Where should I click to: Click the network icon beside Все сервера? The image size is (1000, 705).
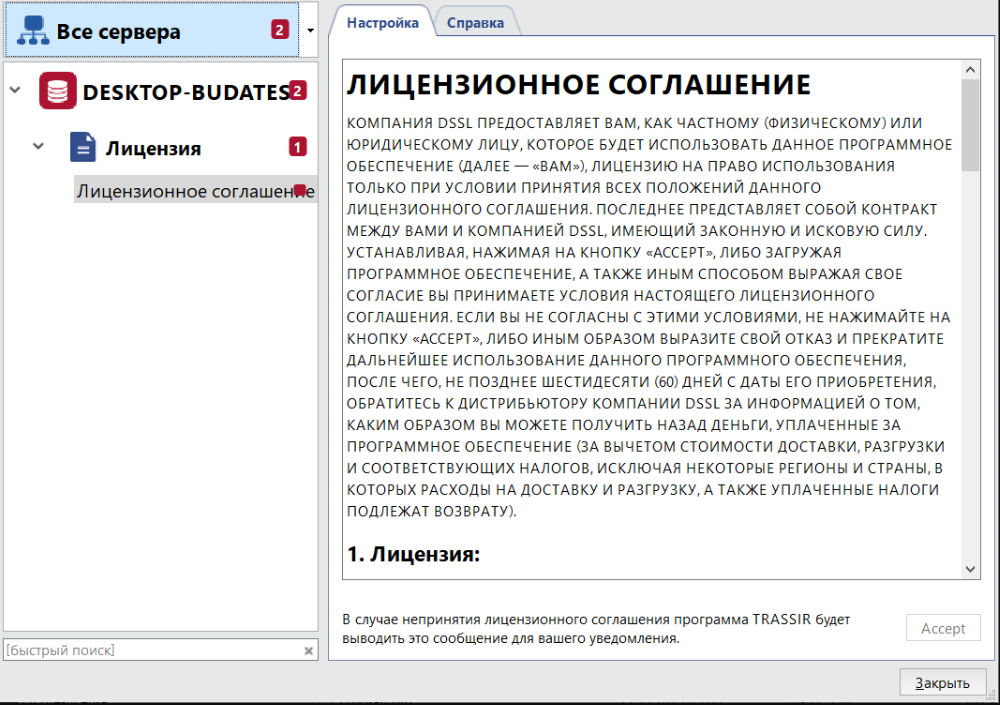(33, 30)
